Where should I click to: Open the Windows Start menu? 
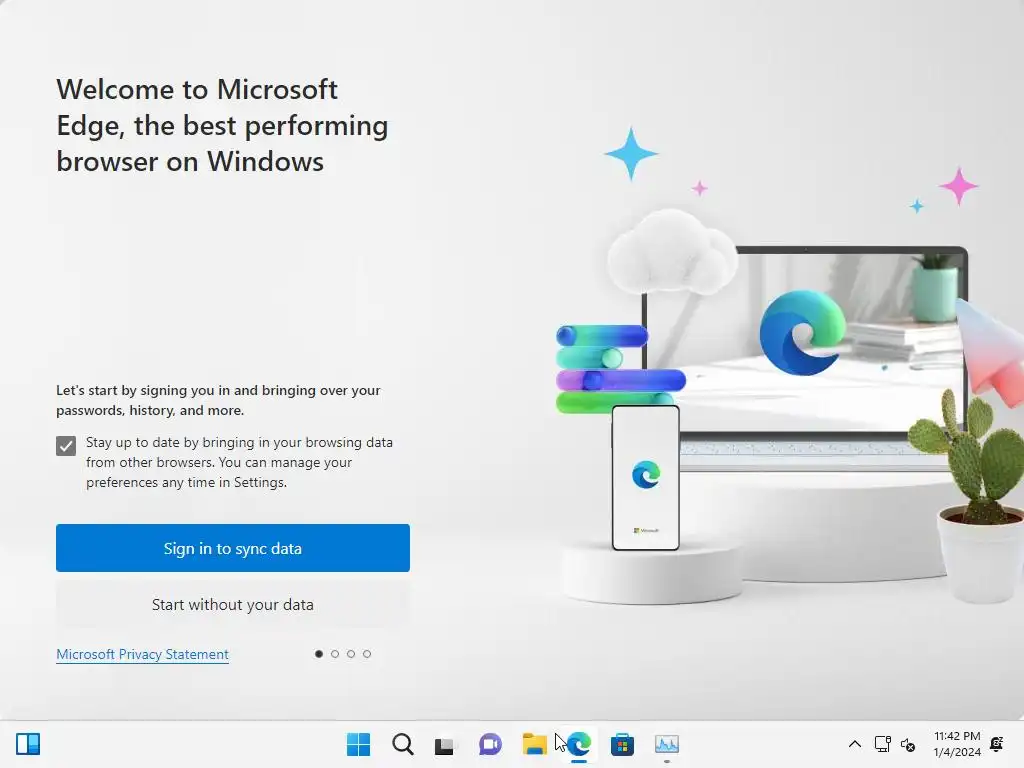[x=358, y=744]
